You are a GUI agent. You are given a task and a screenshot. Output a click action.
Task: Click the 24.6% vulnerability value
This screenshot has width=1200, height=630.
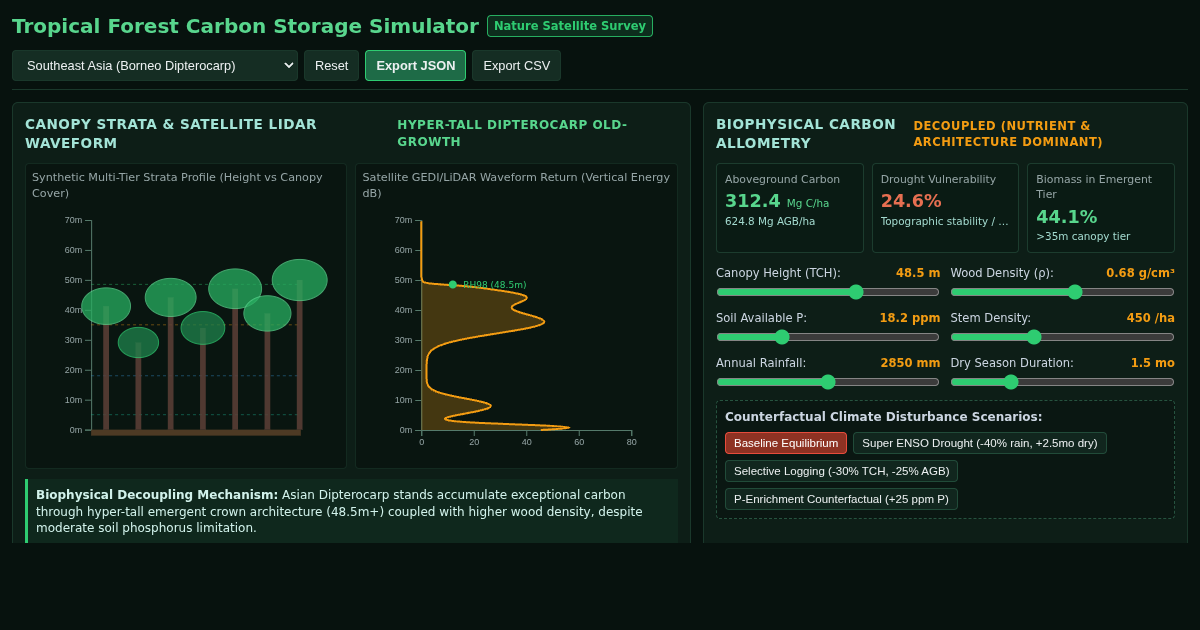(911, 201)
